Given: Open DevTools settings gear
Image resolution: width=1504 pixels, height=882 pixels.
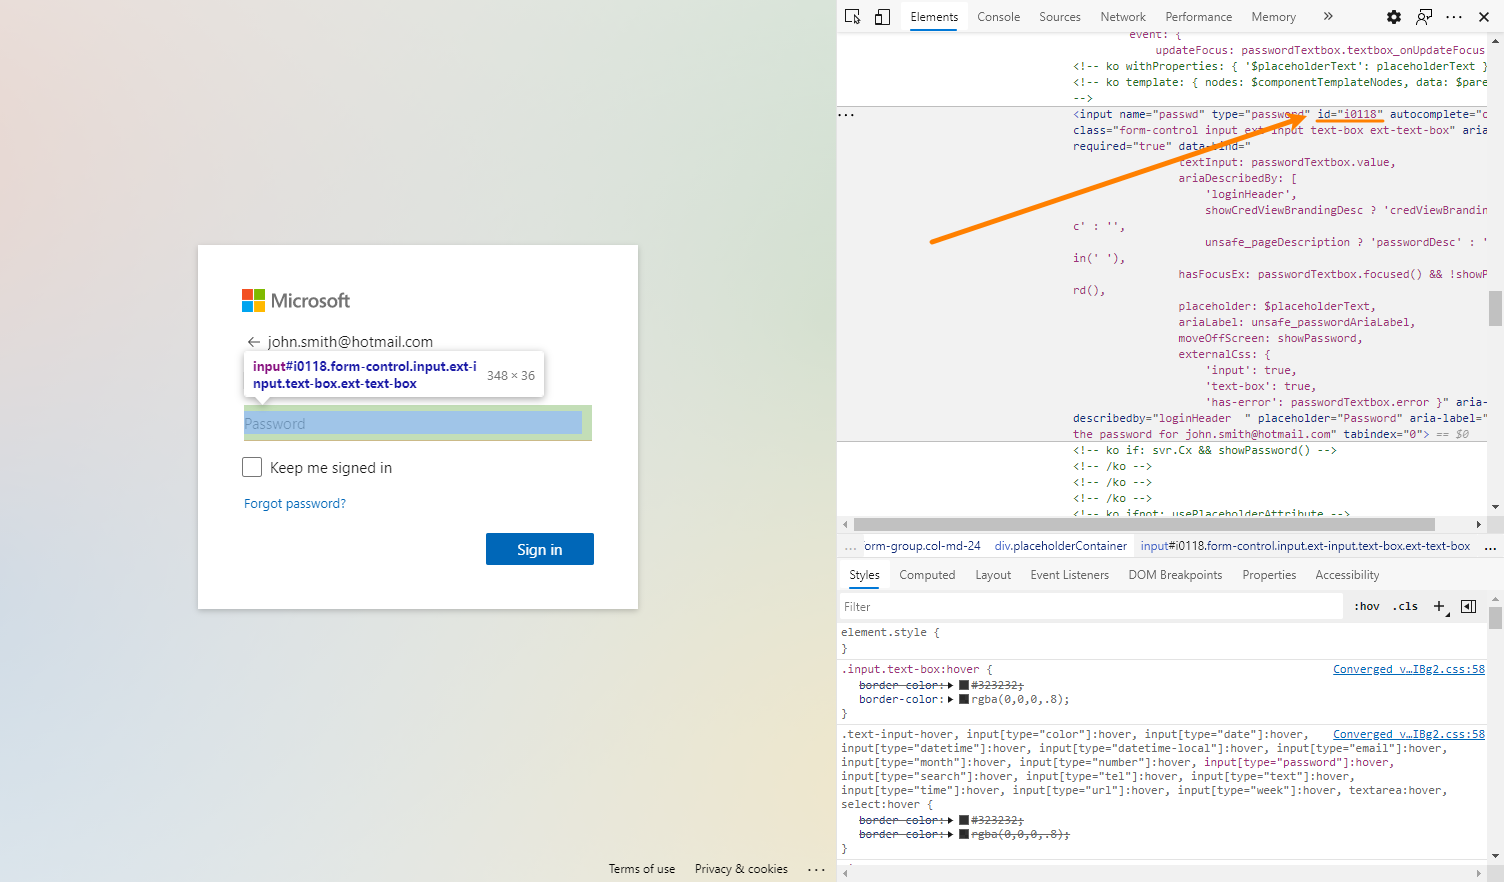Looking at the screenshot, I should click(x=1393, y=16).
